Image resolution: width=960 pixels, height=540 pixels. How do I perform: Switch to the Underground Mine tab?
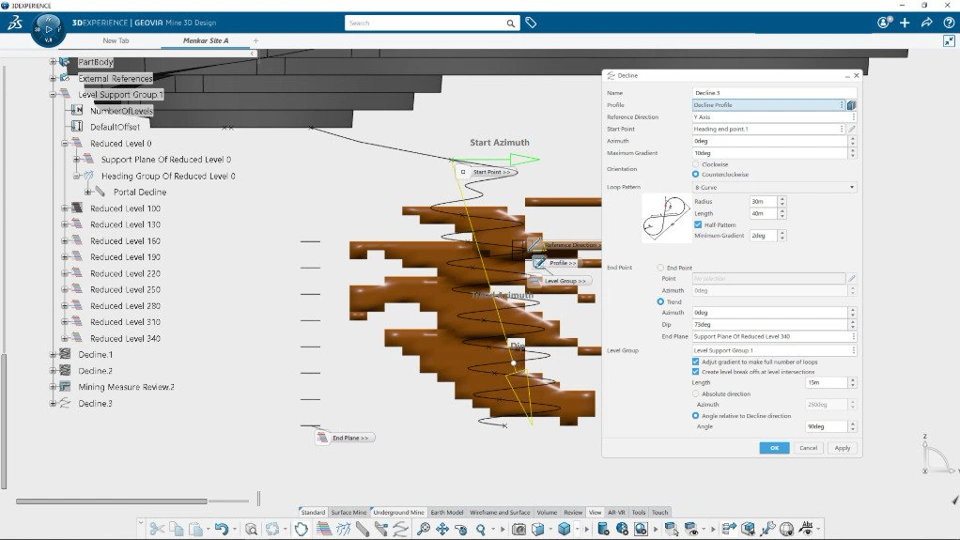tap(399, 512)
